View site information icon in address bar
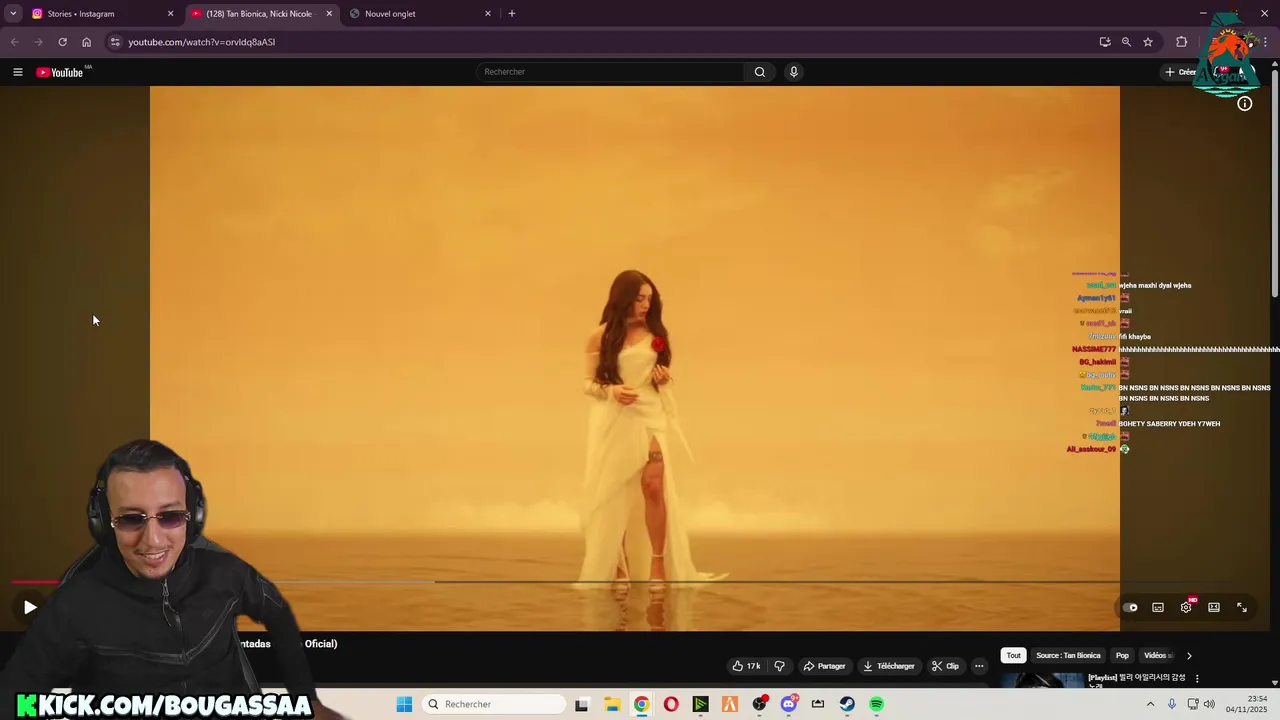Image resolution: width=1280 pixels, height=720 pixels. click(115, 42)
